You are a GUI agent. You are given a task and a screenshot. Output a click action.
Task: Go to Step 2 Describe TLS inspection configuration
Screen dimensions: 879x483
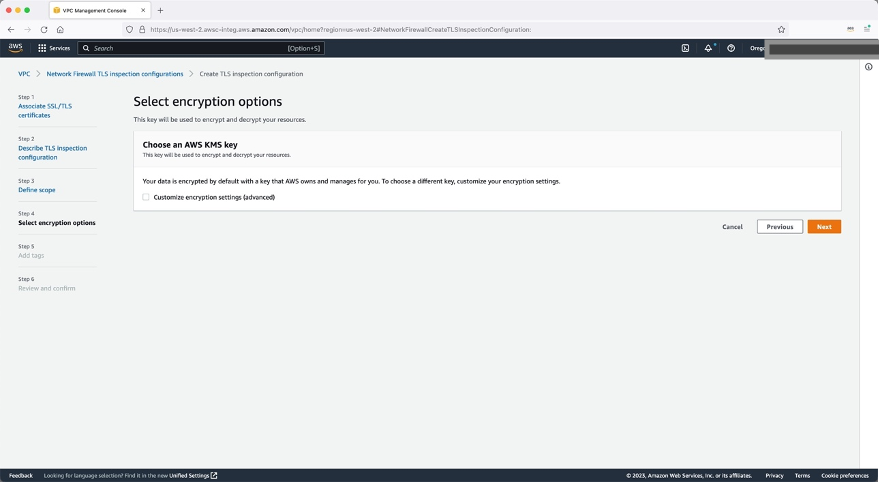[x=53, y=152]
